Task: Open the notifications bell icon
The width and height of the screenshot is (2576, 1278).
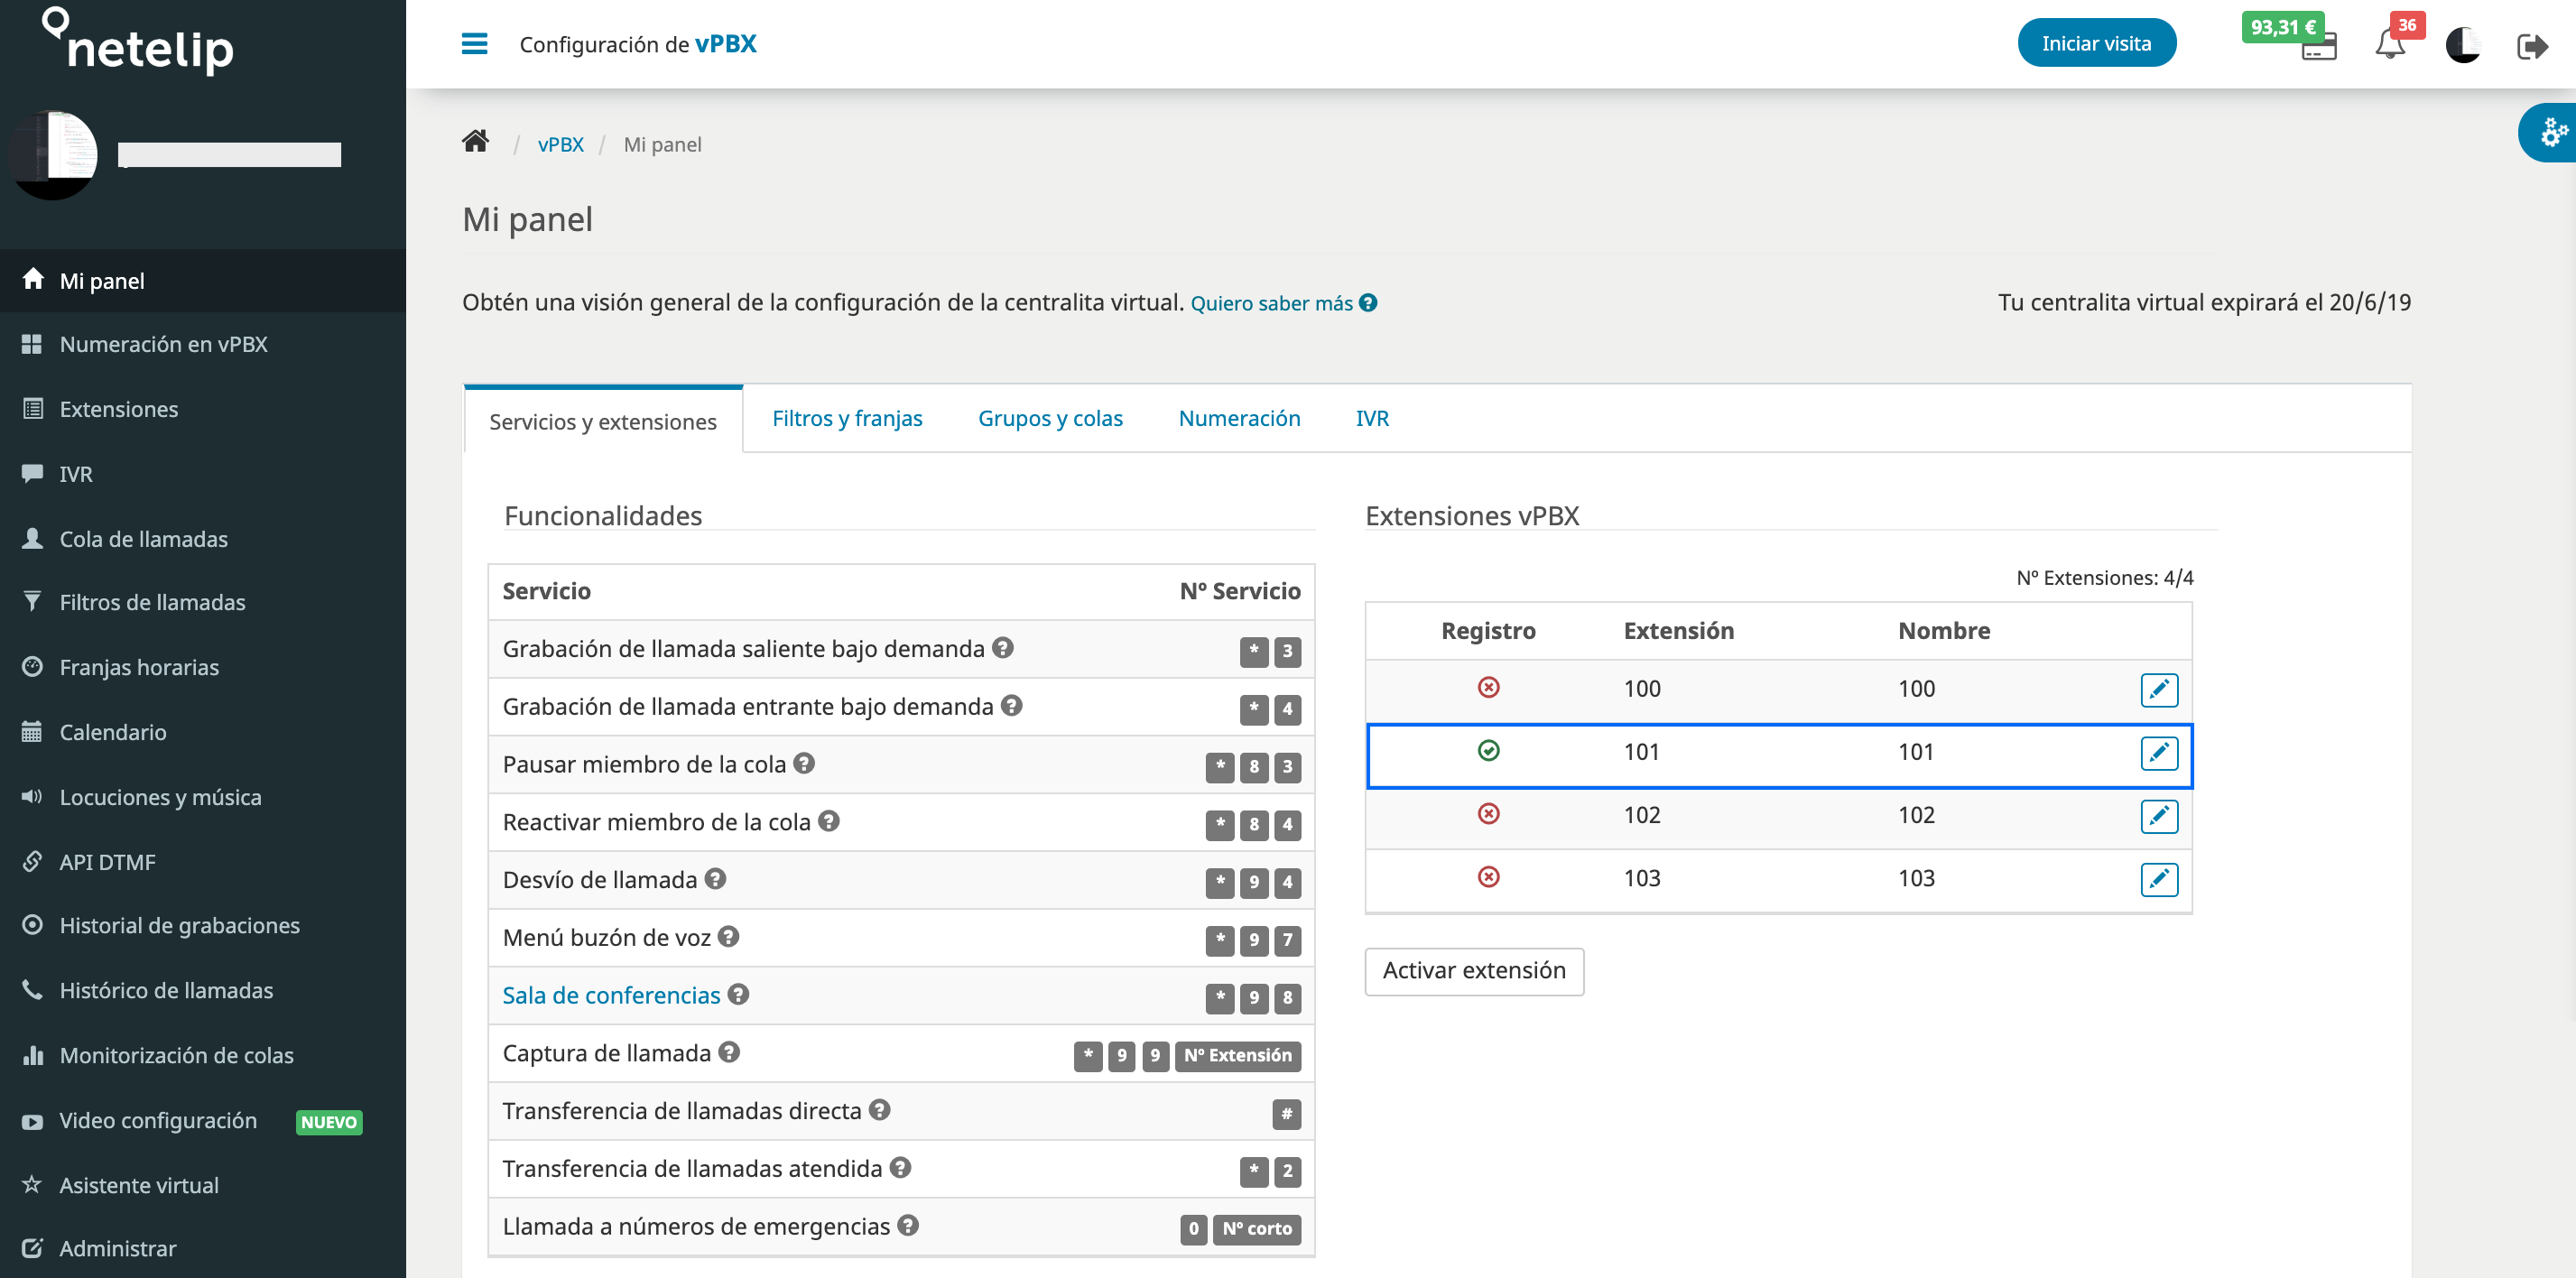Action: (2389, 45)
